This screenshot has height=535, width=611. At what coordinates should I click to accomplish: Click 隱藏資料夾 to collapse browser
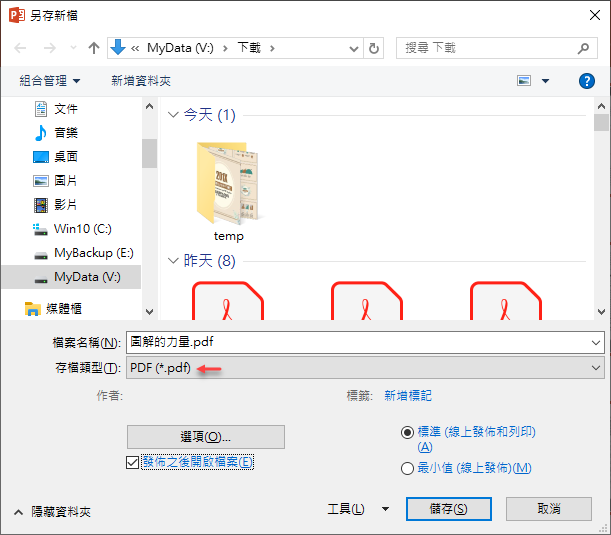[x=52, y=512]
